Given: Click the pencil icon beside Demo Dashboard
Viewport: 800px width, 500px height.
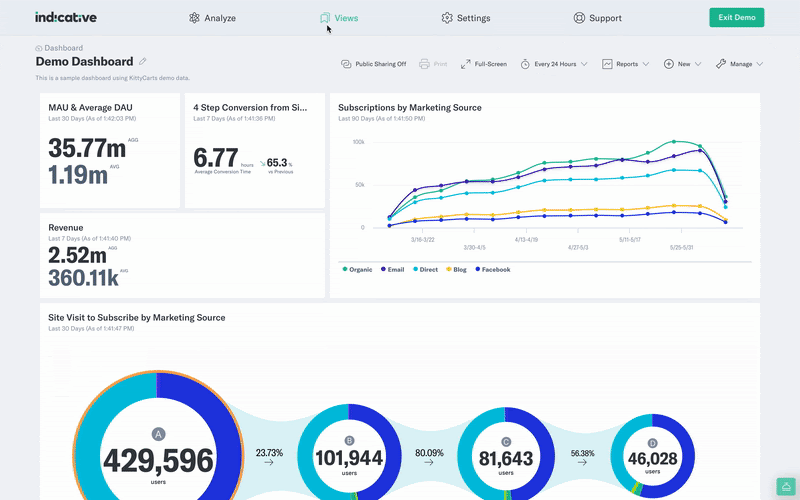Looking at the screenshot, I should (143, 61).
